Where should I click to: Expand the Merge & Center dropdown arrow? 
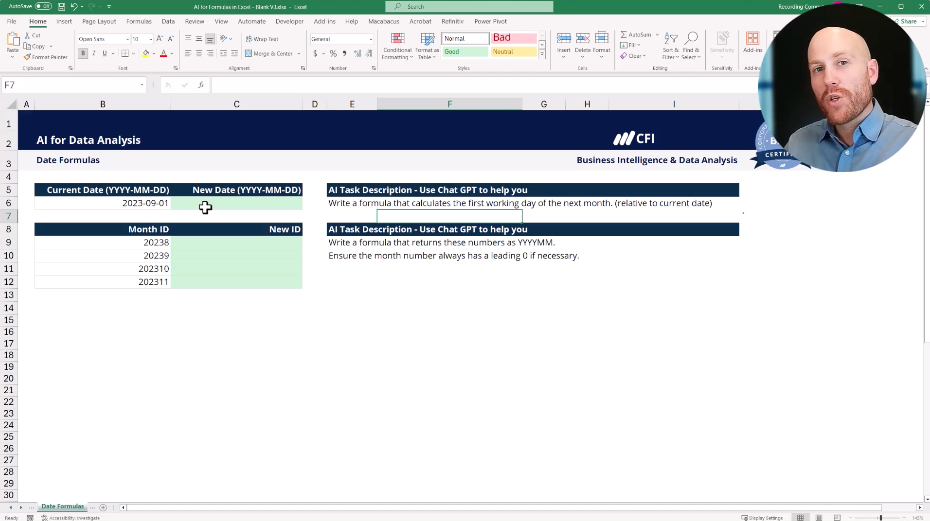pyautogui.click(x=298, y=54)
